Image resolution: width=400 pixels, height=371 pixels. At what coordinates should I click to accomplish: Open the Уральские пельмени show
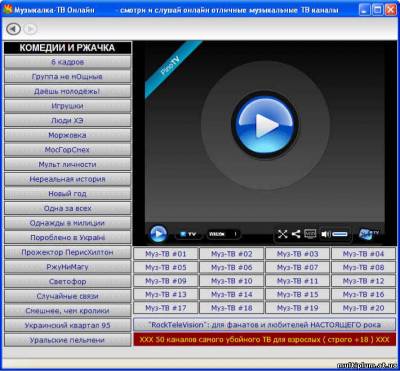pos(68,340)
